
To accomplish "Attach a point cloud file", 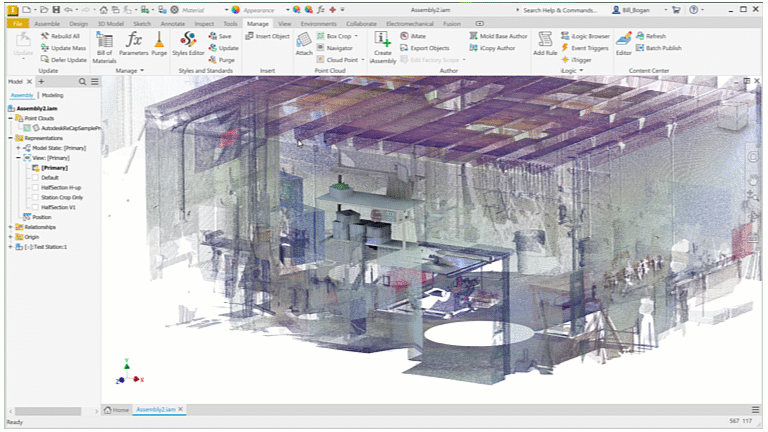I will [x=304, y=44].
